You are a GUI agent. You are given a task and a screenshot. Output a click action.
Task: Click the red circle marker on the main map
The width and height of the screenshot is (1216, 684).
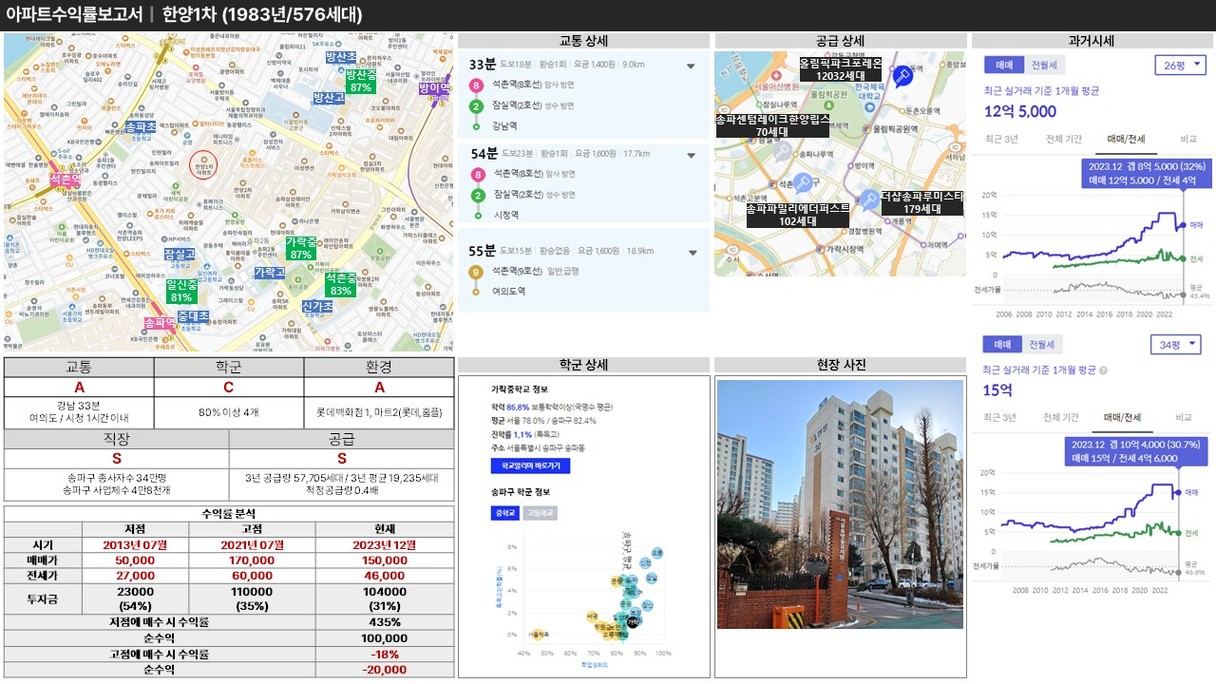(x=203, y=164)
